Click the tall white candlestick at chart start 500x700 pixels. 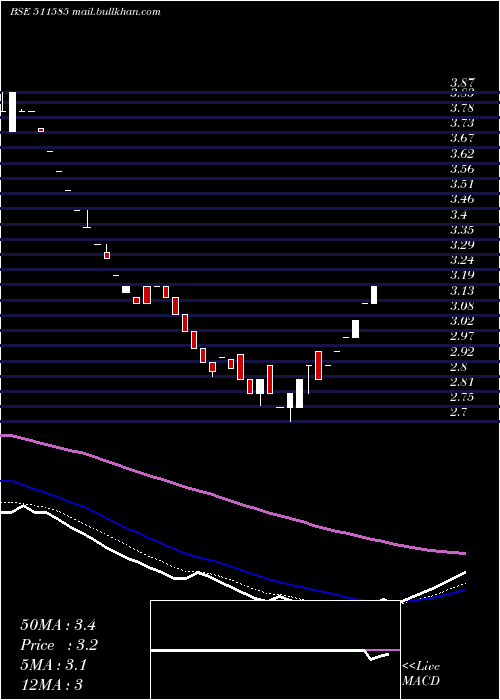click(12, 112)
